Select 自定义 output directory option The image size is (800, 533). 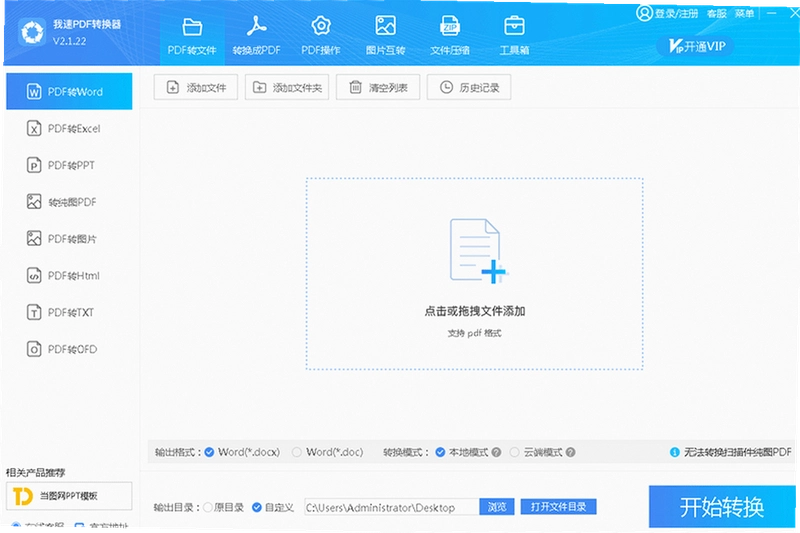coord(273,507)
